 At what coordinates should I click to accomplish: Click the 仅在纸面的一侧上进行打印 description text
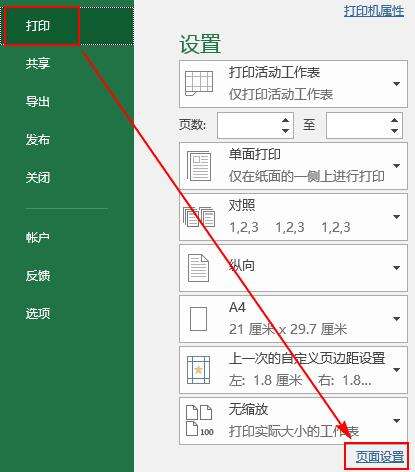pos(306,176)
